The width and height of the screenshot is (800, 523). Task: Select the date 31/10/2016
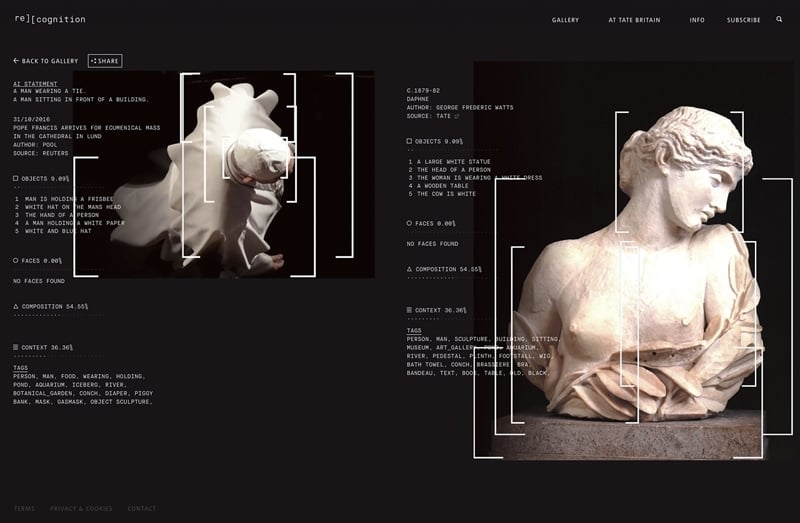pyautogui.click(x=32, y=119)
